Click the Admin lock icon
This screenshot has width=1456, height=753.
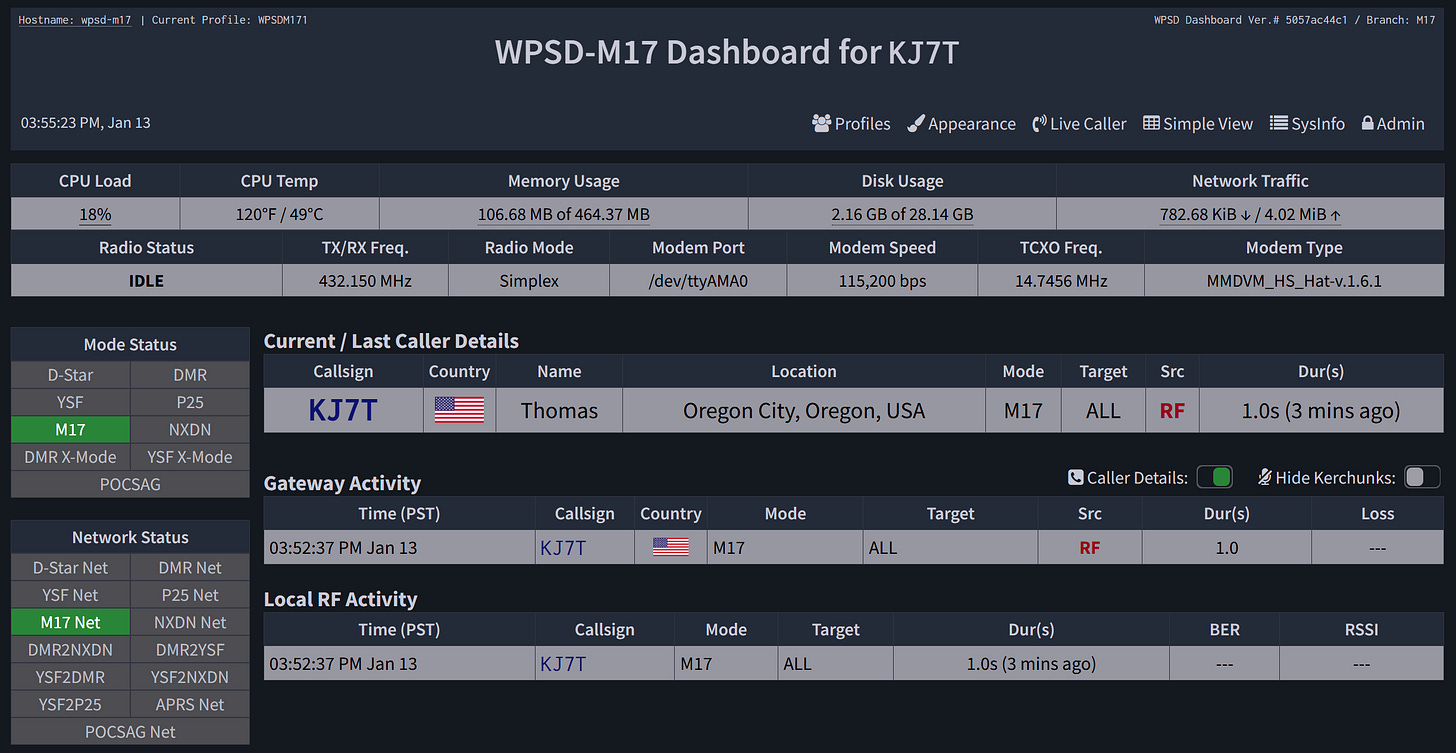[x=1367, y=123]
